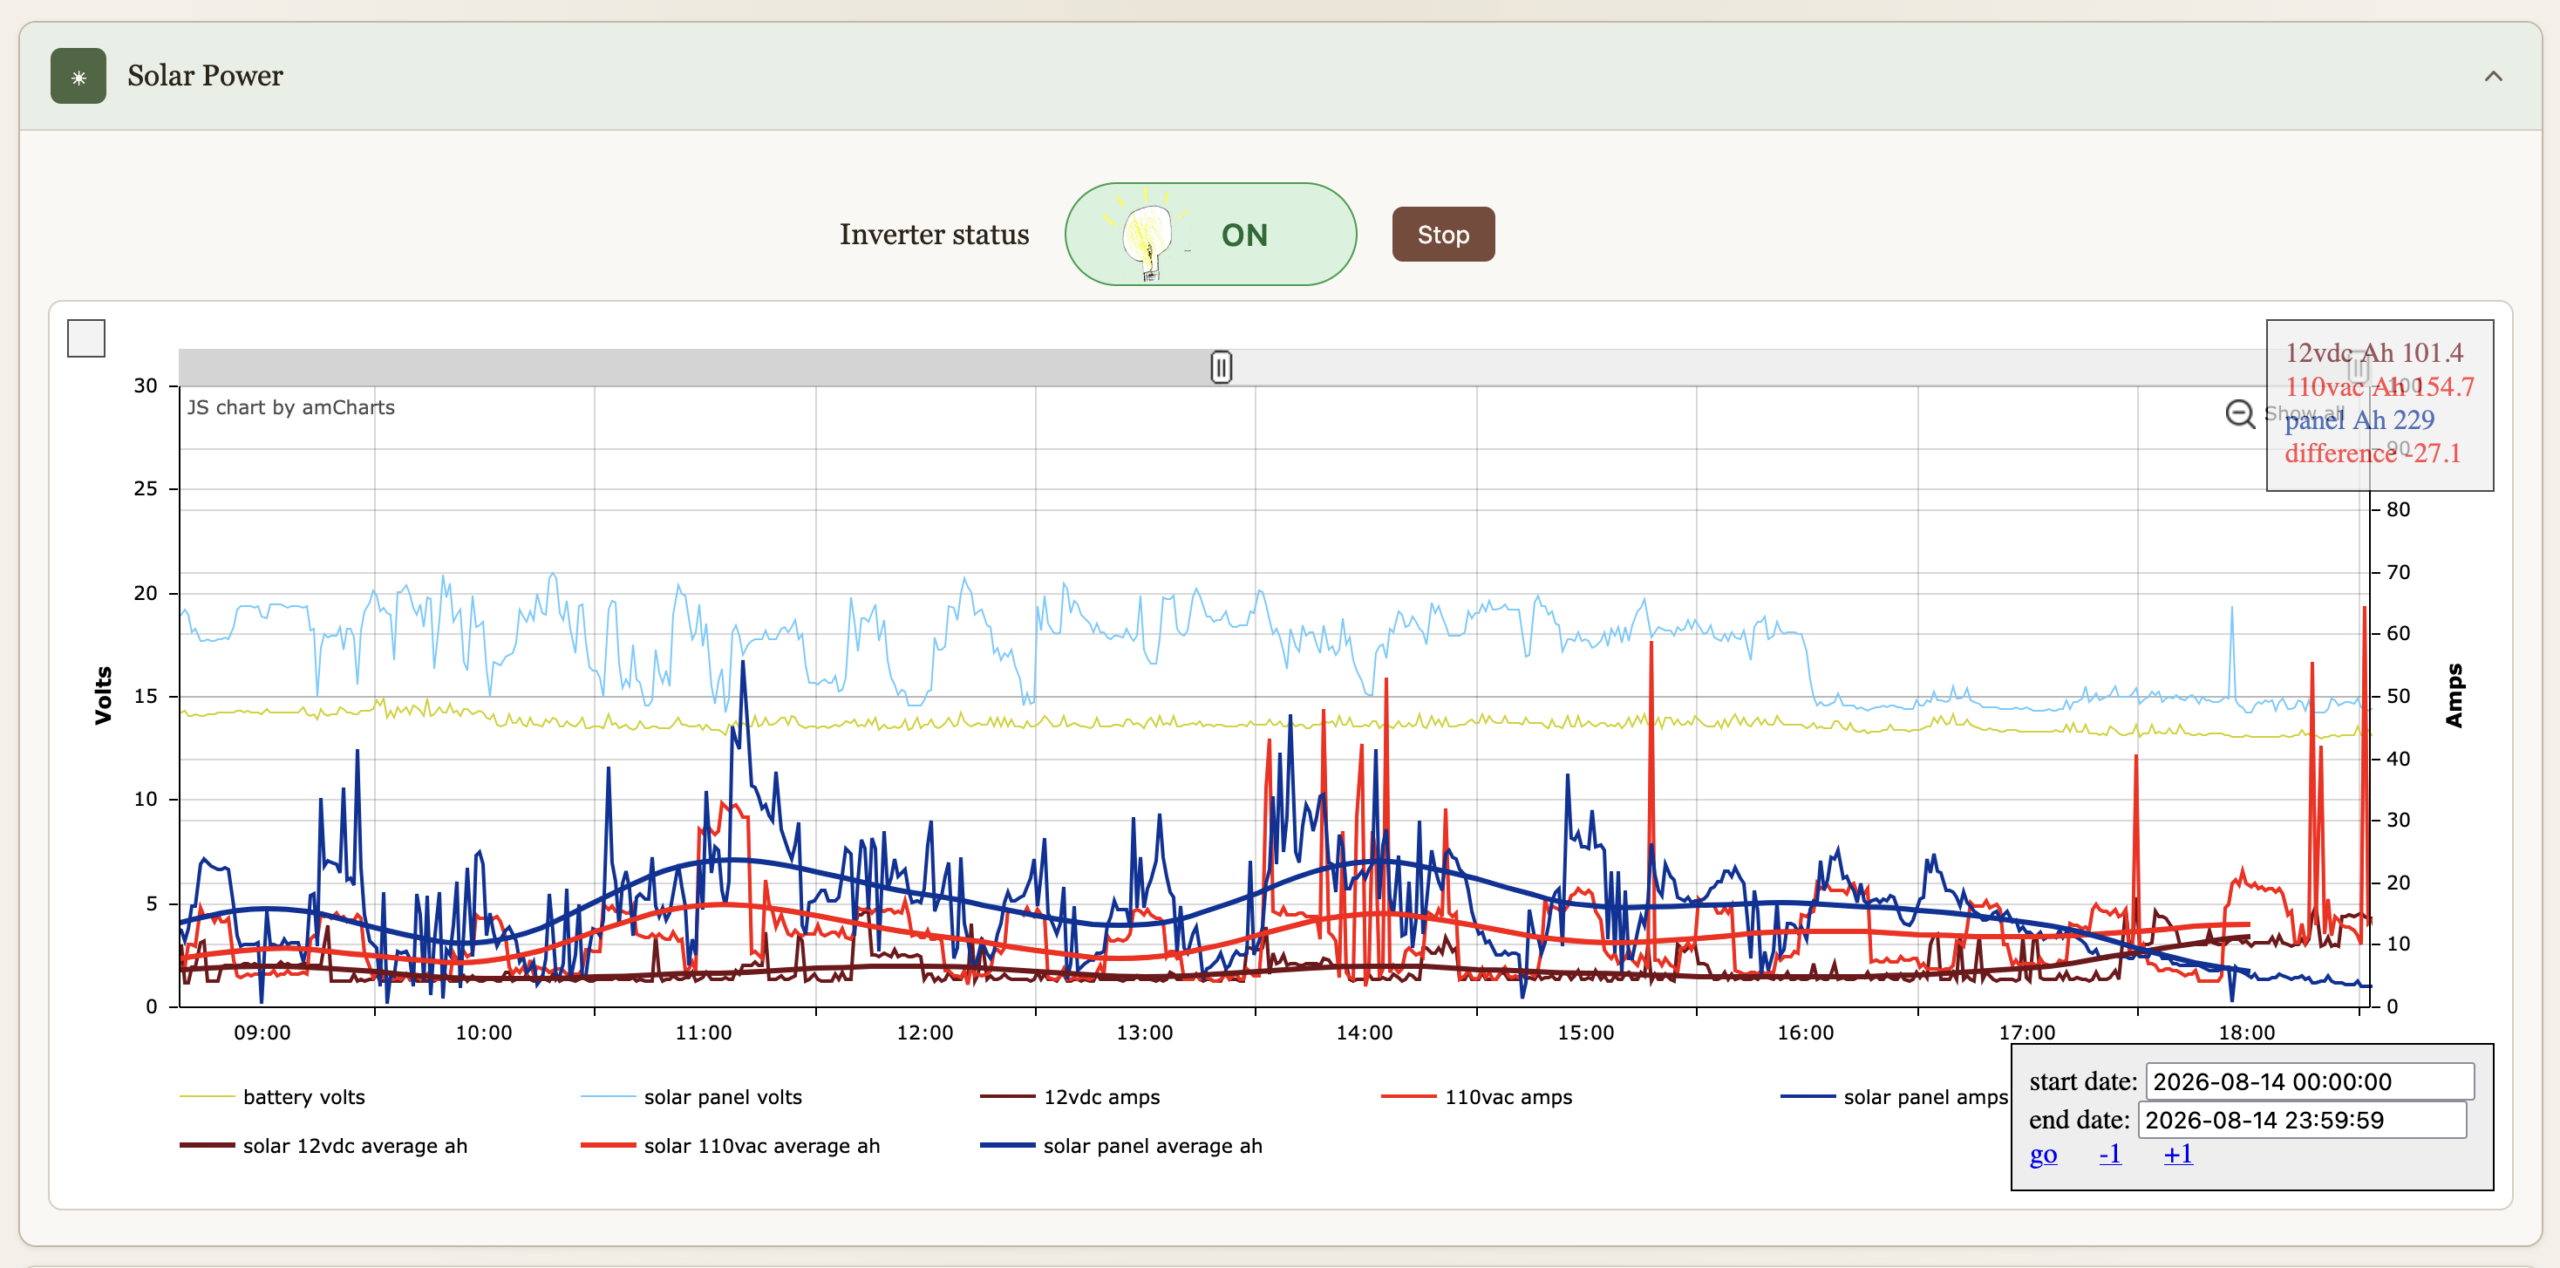Hide the 12vdc amps legend series
Image resolution: width=2560 pixels, height=1268 pixels.
(1070, 1097)
